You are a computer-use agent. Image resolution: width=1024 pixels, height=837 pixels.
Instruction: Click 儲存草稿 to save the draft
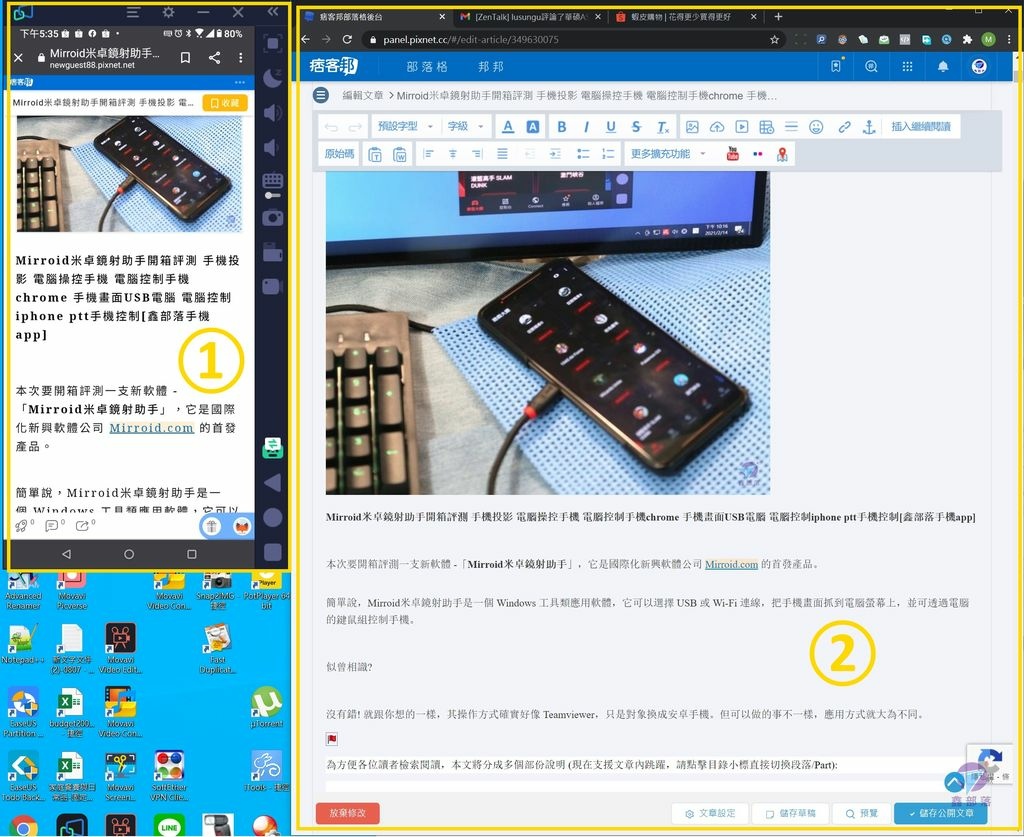pyautogui.click(x=791, y=813)
